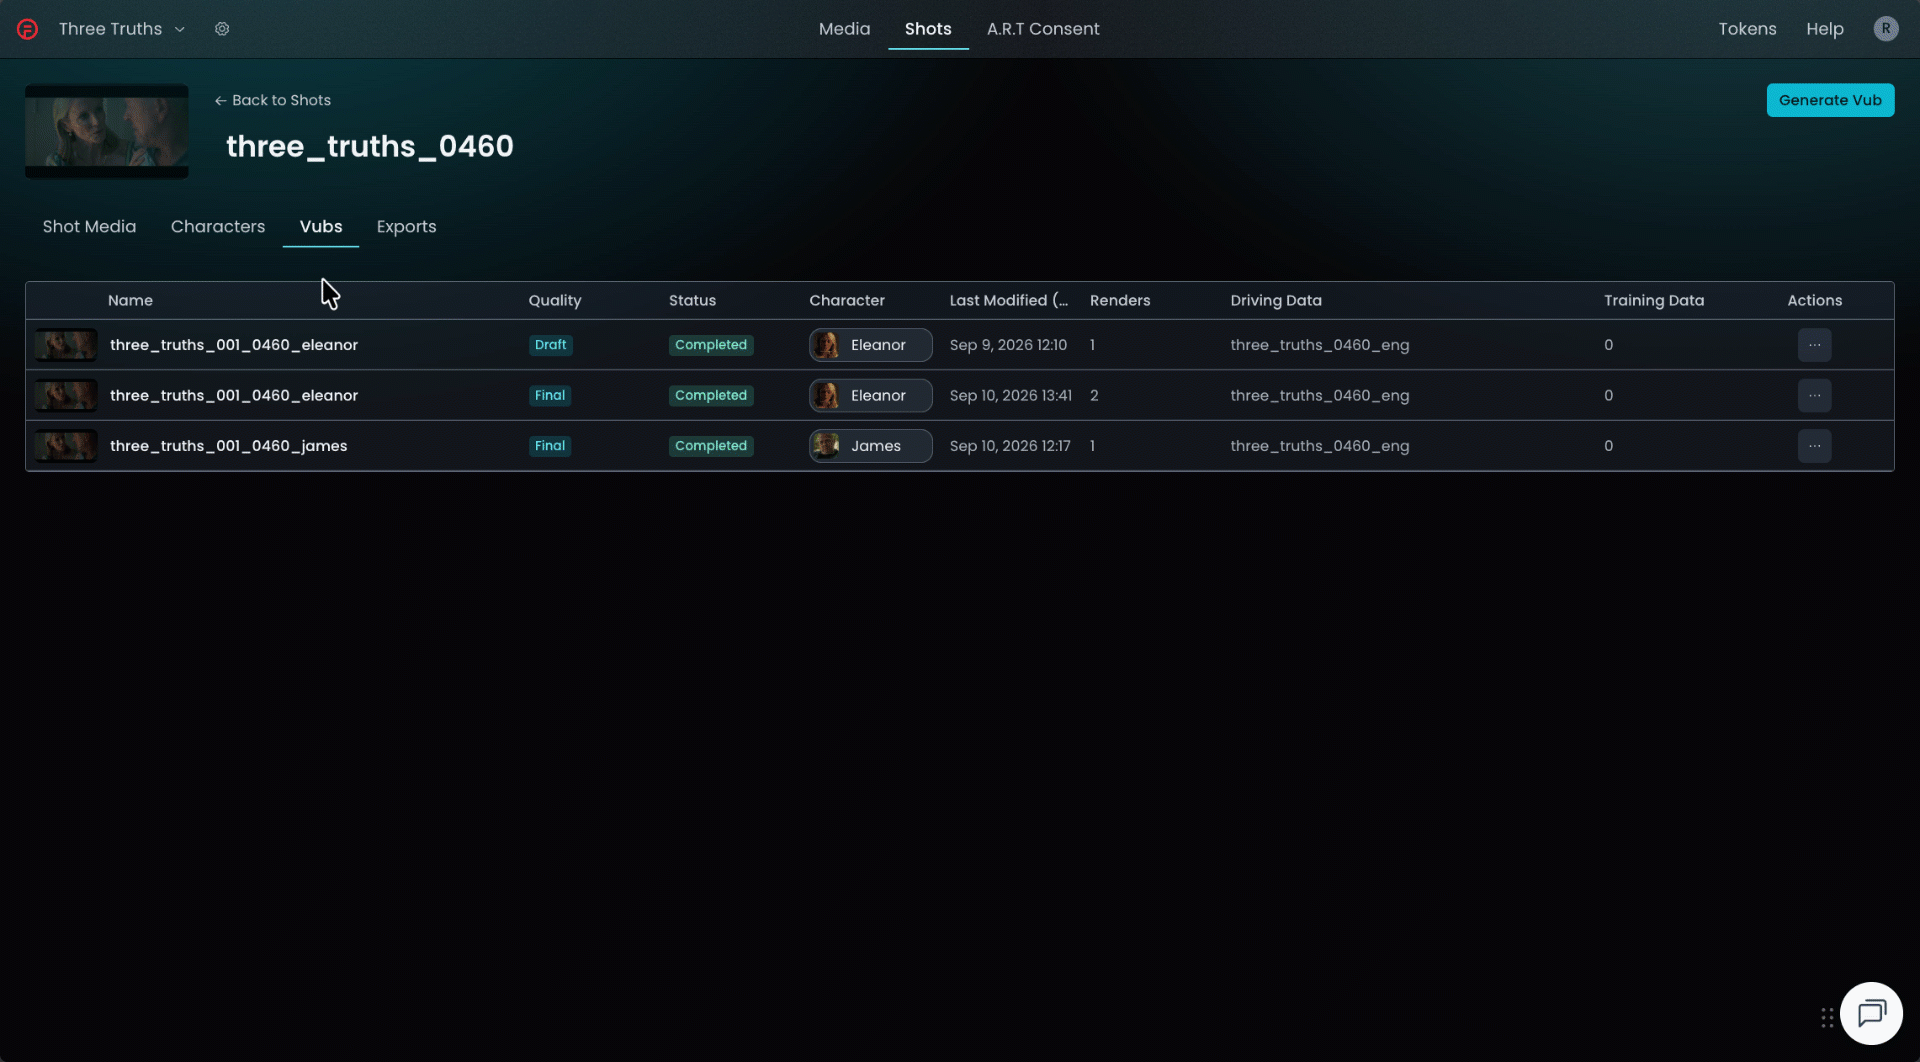Image resolution: width=1920 pixels, height=1062 pixels.
Task: Click the red app logo icon
Action: coord(28,29)
